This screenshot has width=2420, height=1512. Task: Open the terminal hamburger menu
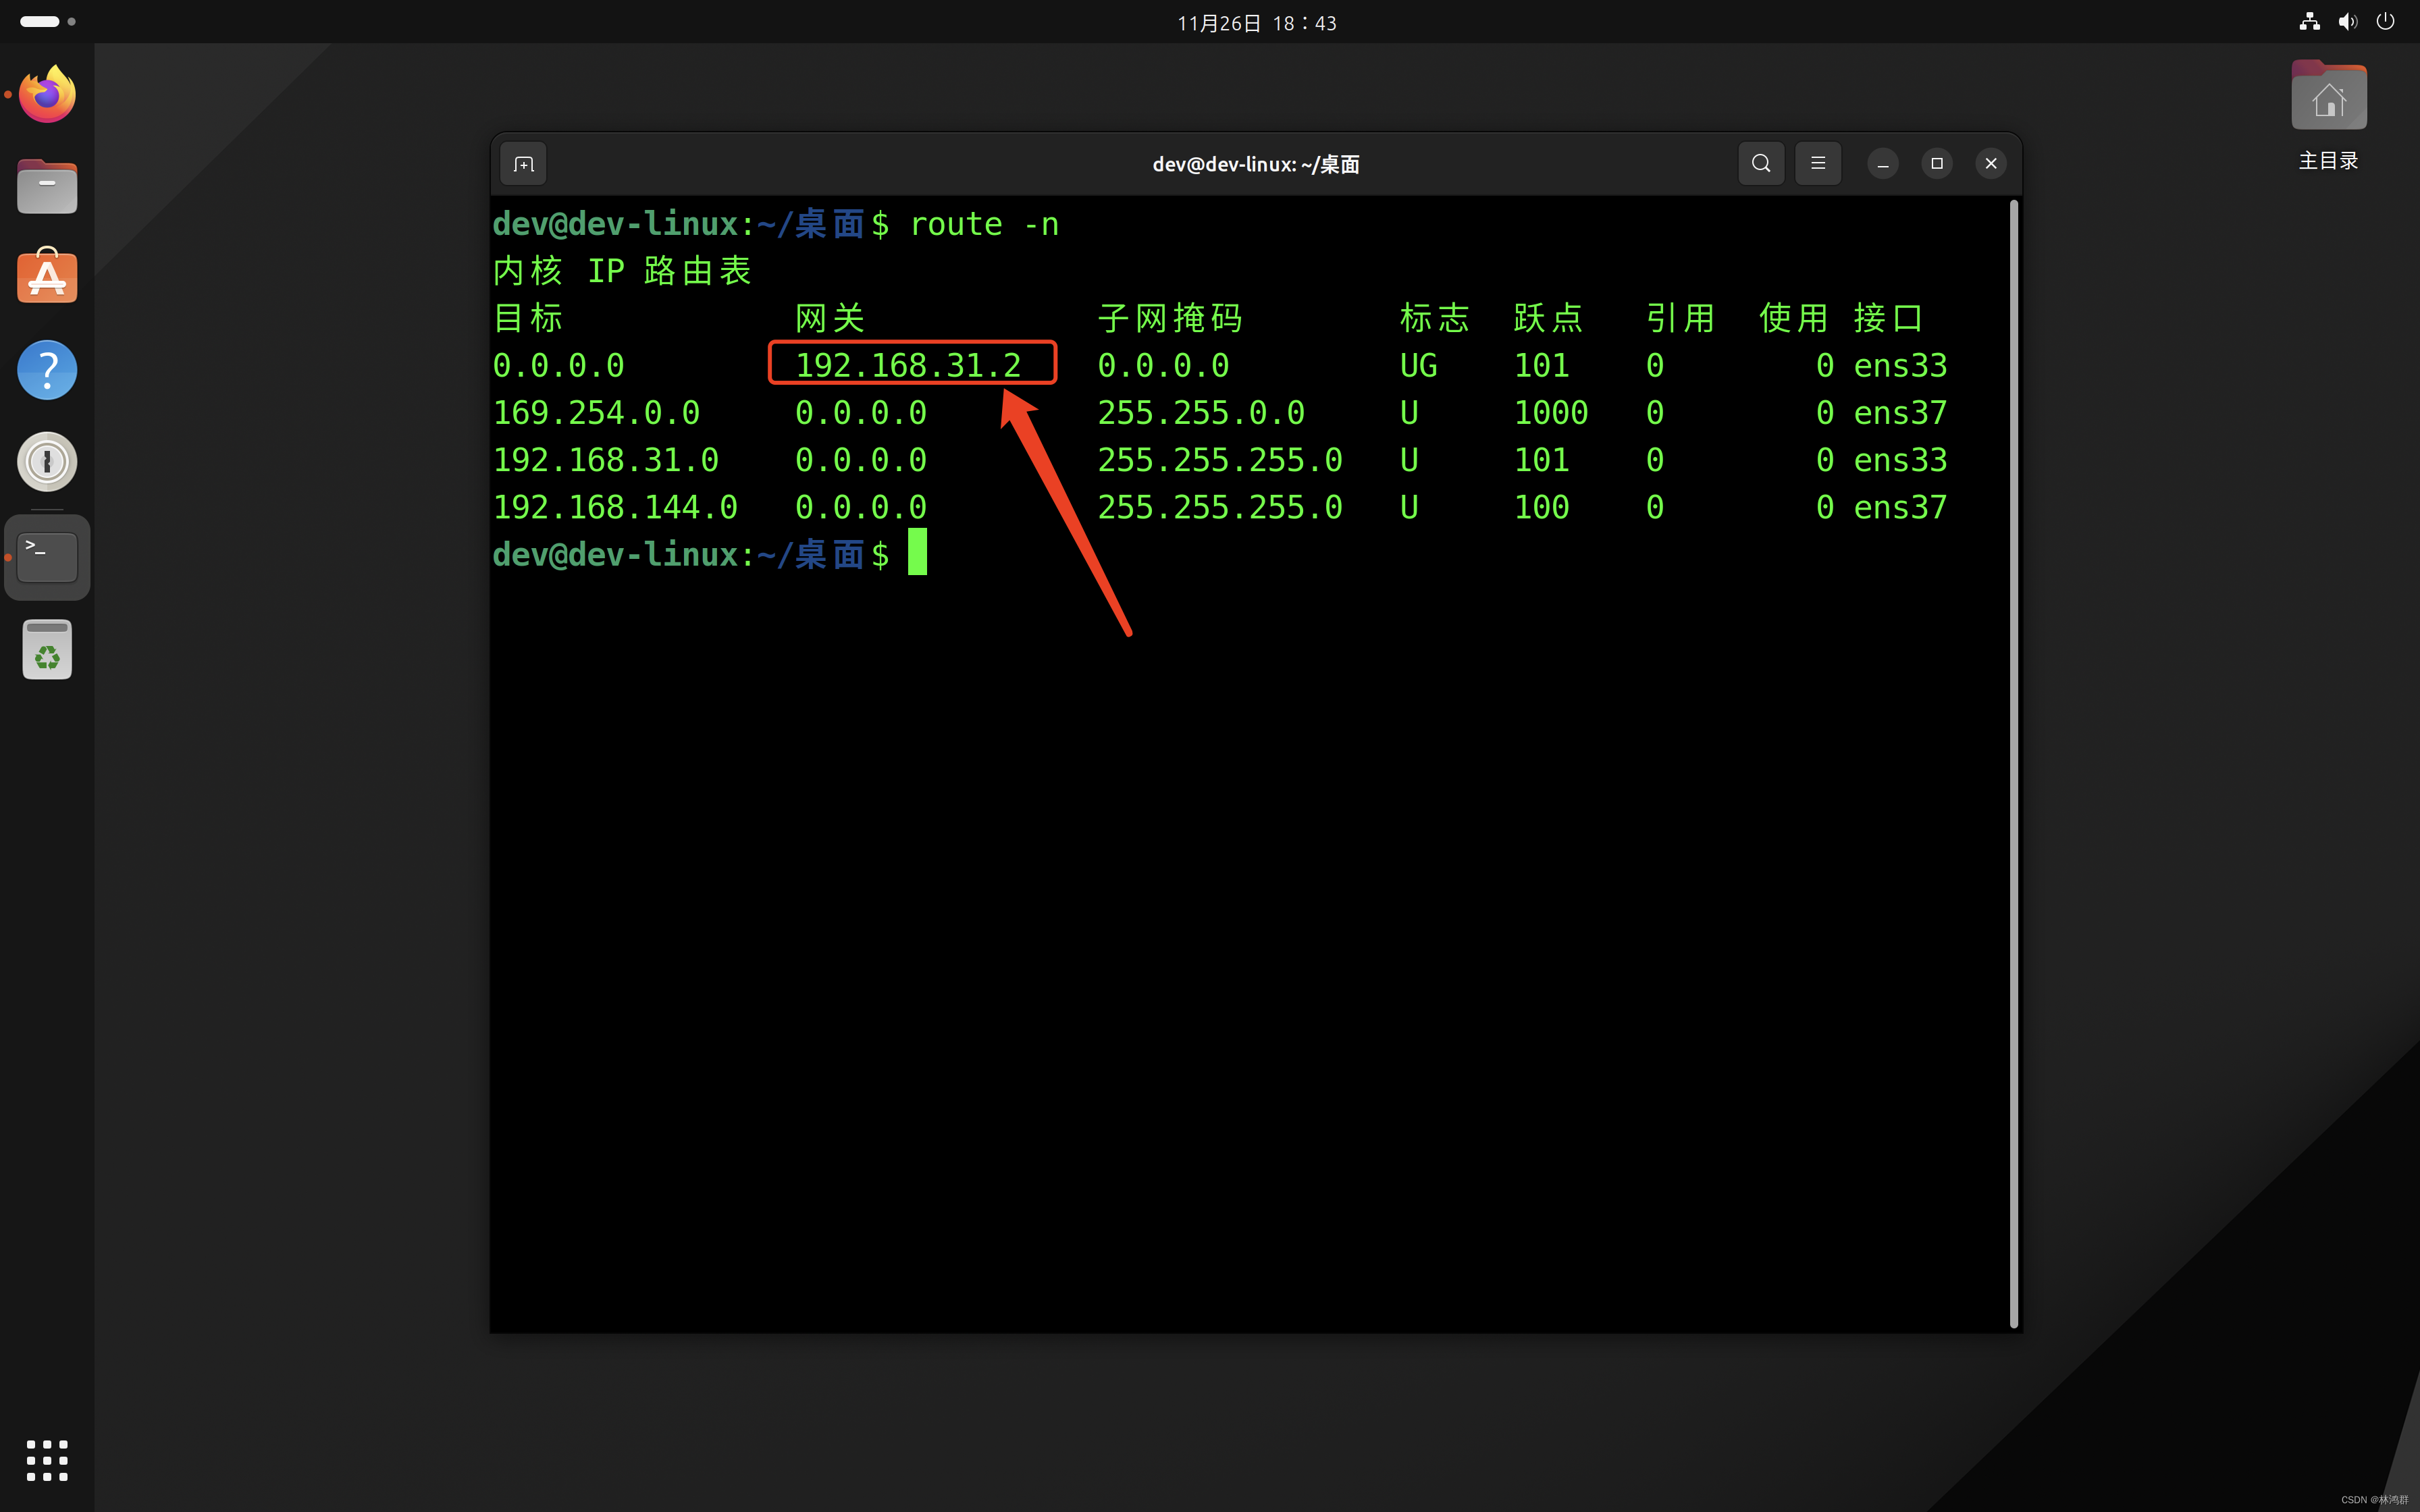(1818, 163)
